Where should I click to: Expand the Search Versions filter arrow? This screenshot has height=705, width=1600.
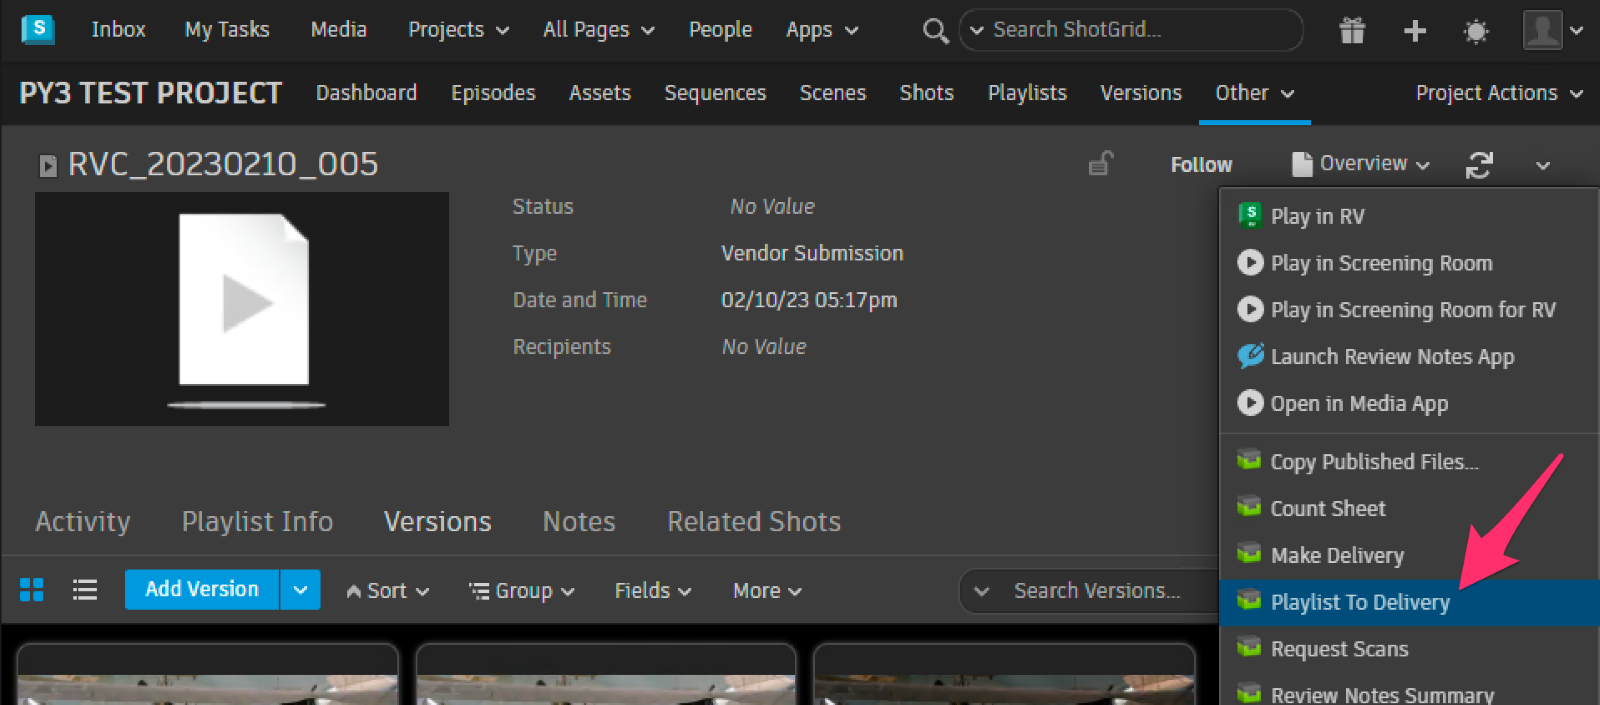[982, 591]
